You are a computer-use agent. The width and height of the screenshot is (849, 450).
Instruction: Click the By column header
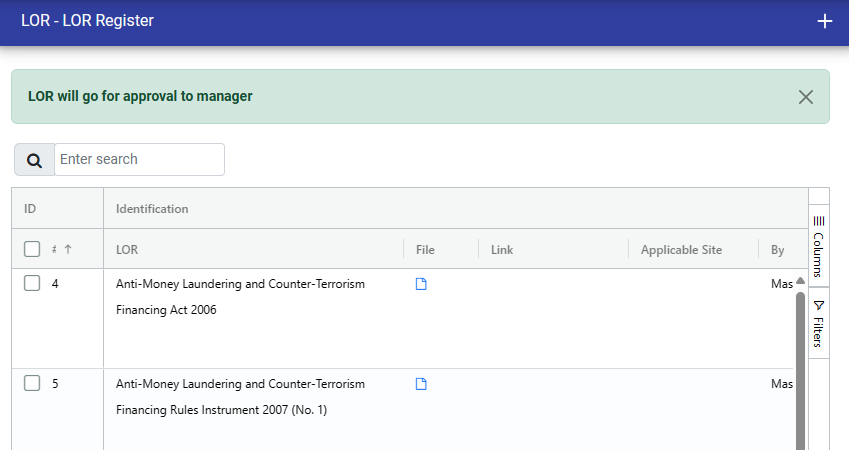pyautogui.click(x=777, y=249)
